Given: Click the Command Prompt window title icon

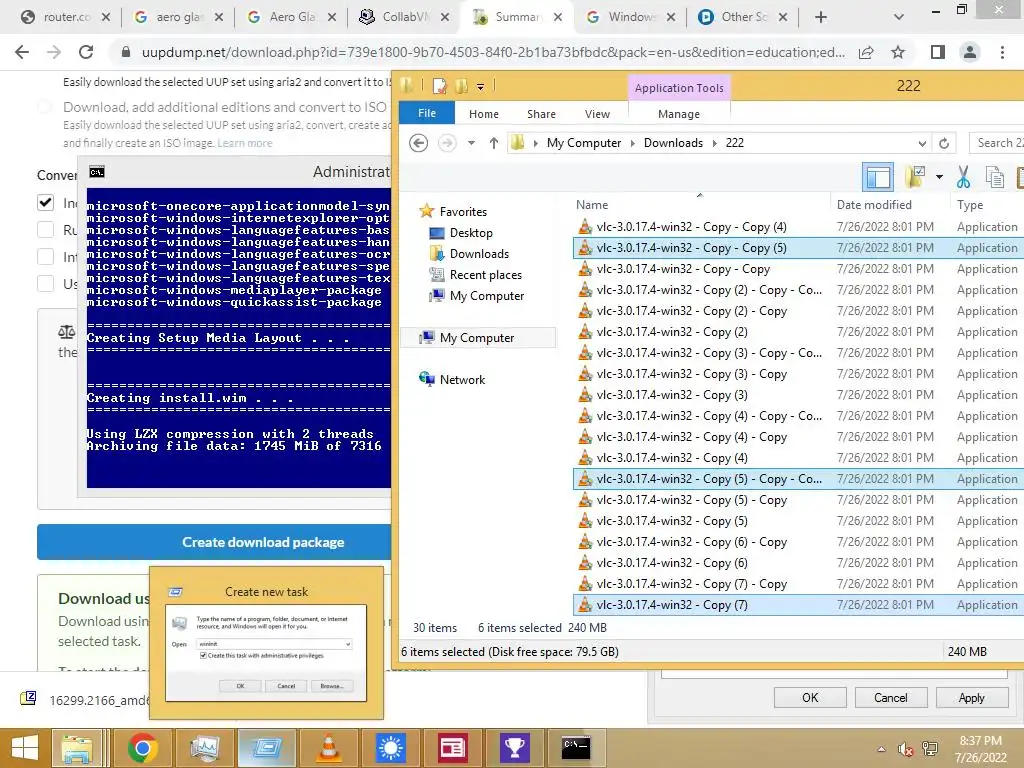Looking at the screenshot, I should click(97, 172).
